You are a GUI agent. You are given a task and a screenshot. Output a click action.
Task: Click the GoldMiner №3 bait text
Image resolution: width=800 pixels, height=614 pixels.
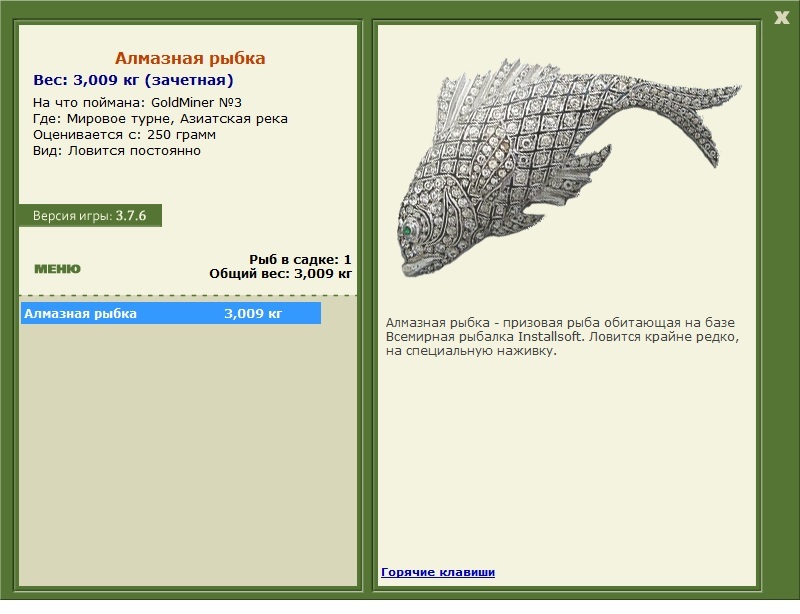(196, 103)
